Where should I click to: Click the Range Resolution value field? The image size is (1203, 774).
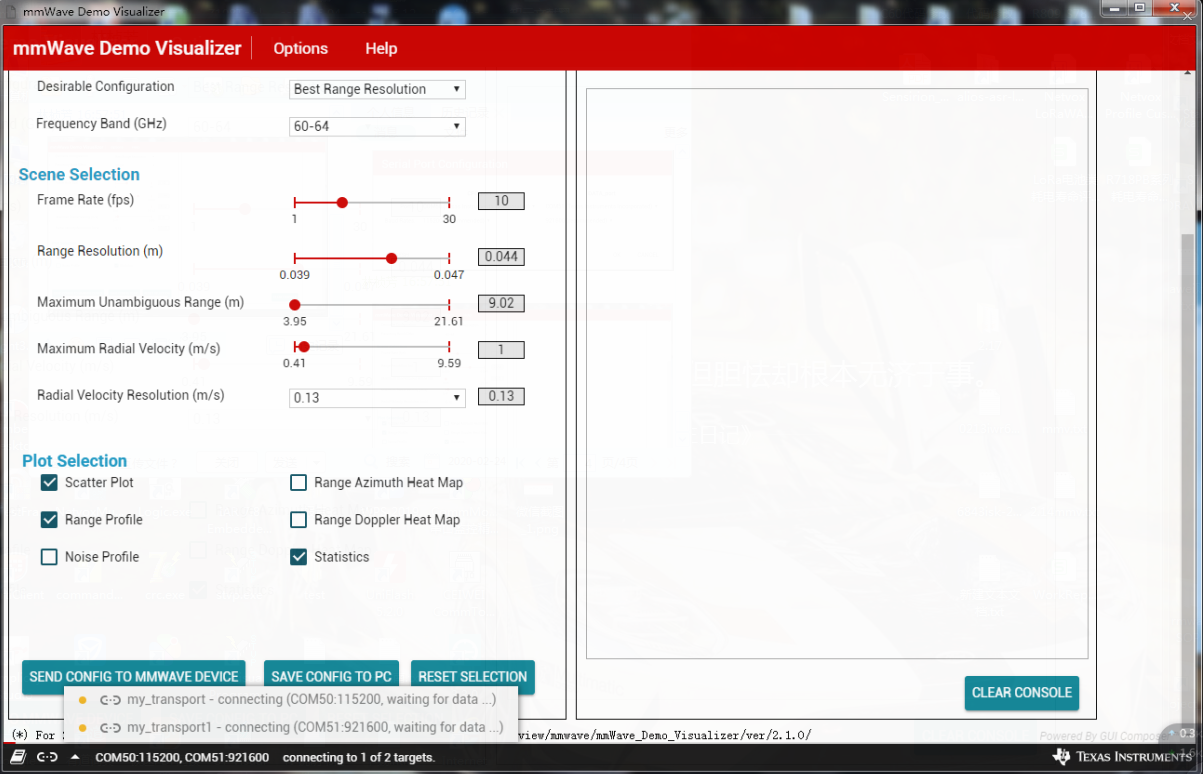point(501,257)
